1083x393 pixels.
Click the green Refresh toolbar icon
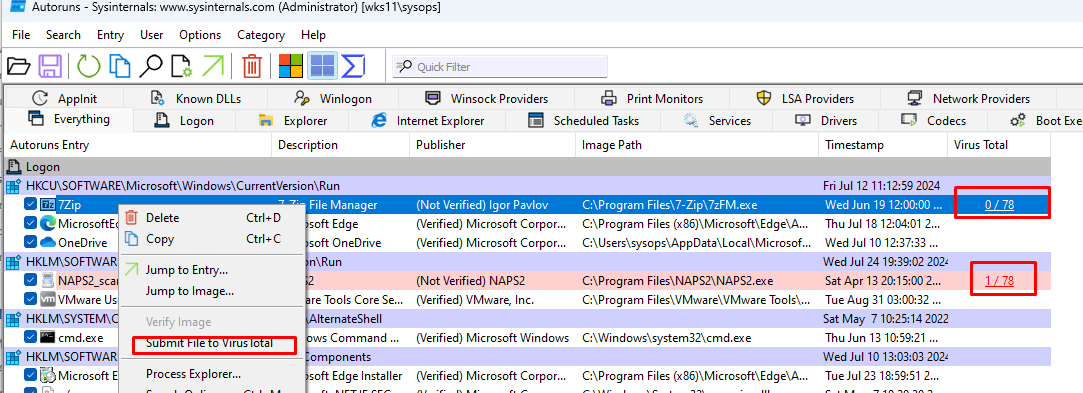coord(88,66)
